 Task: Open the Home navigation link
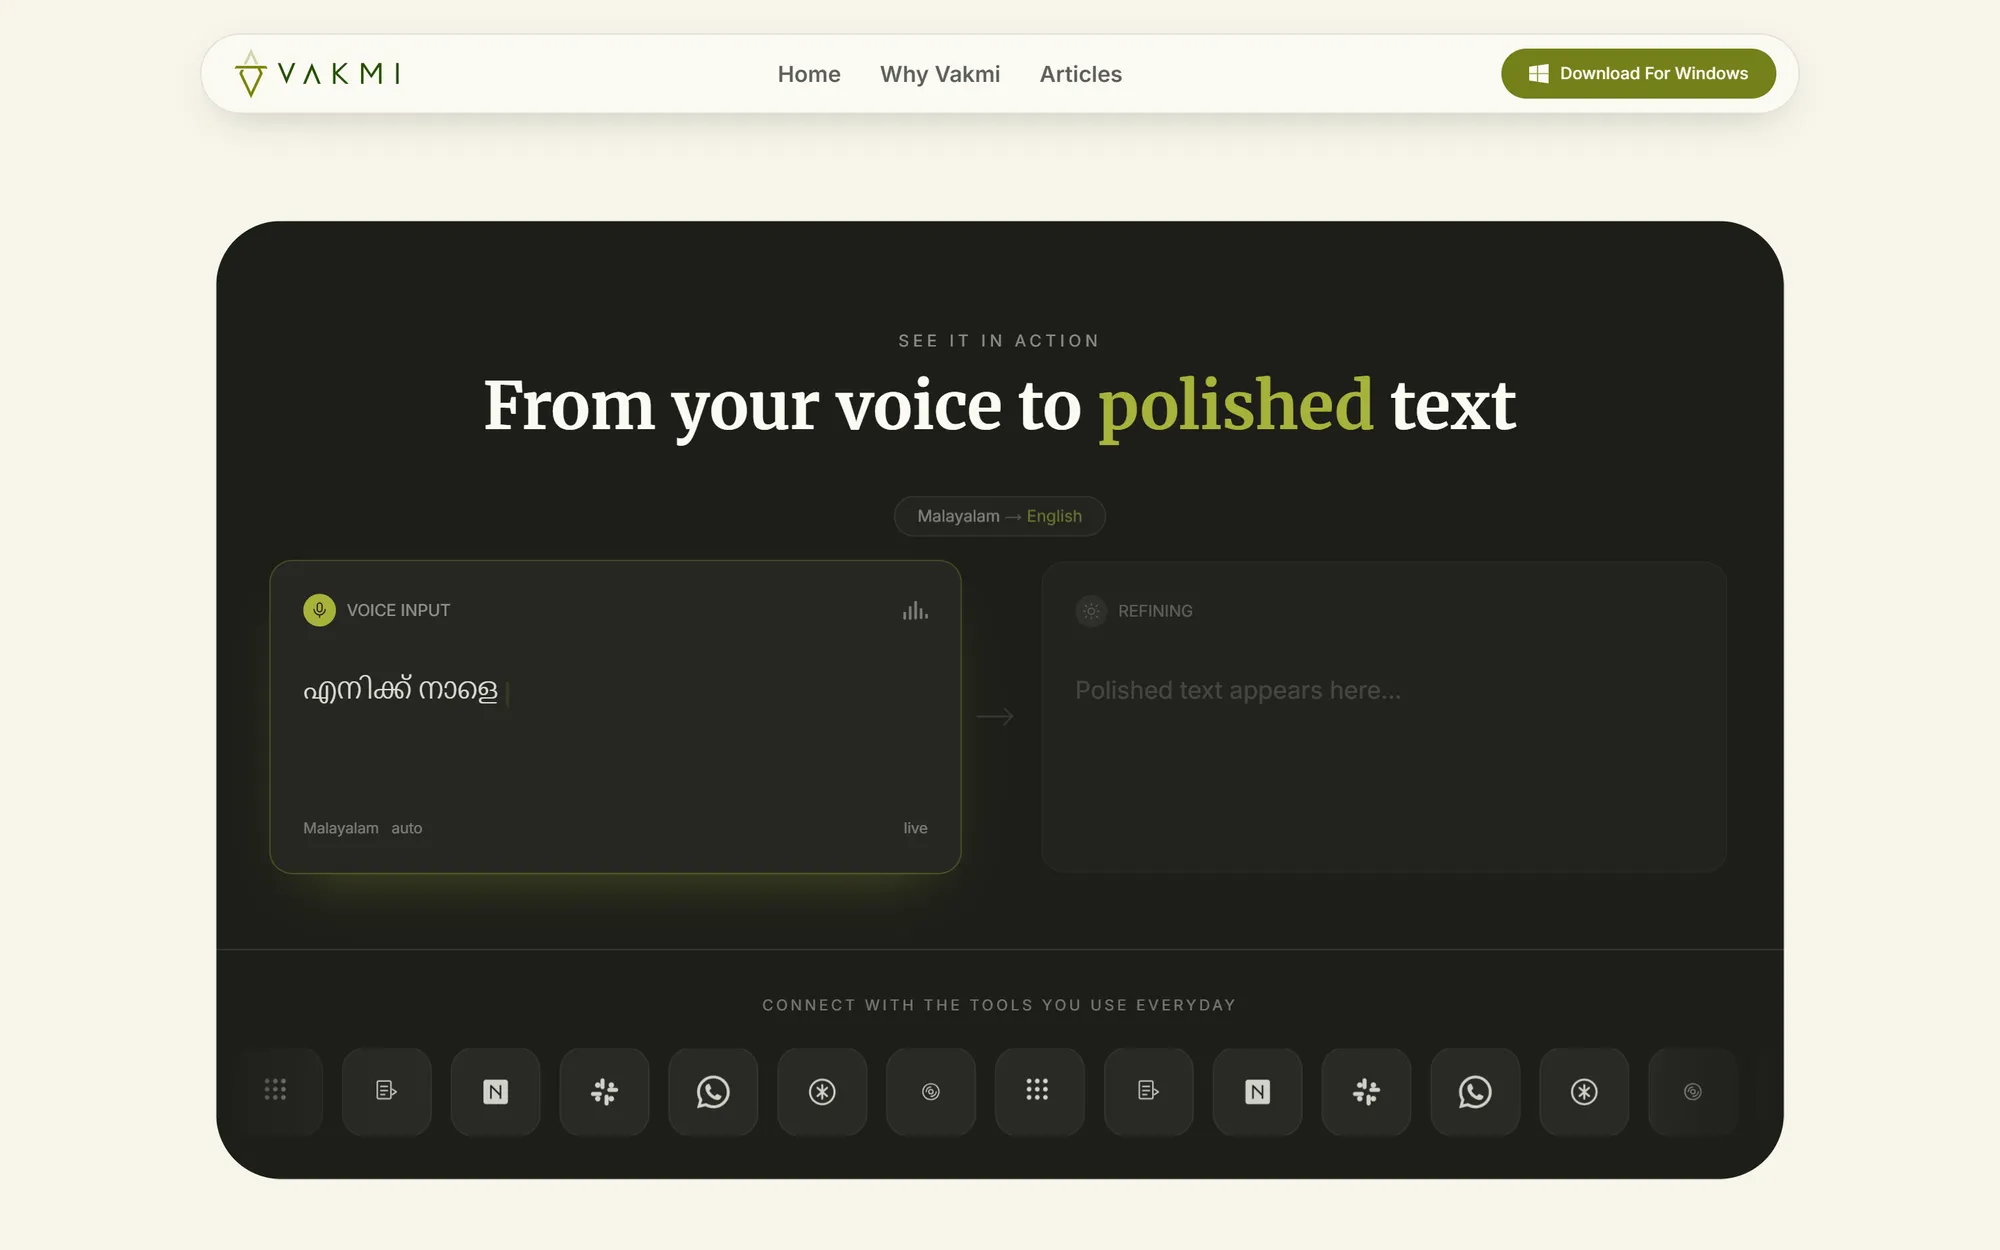[809, 74]
